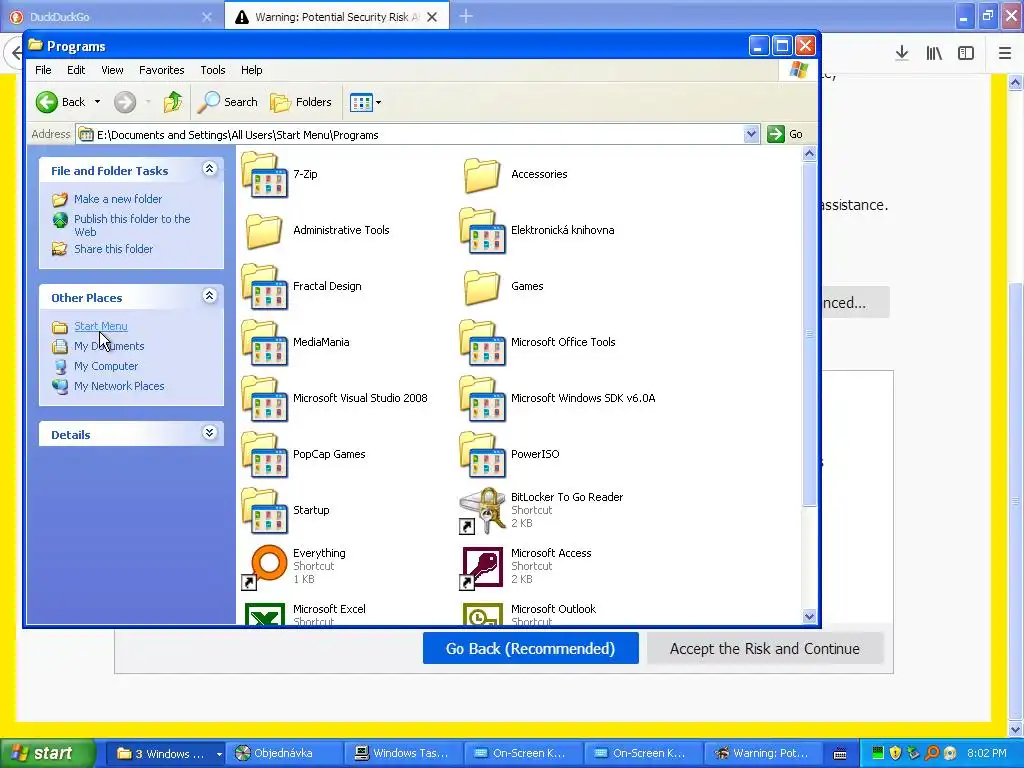1024x768 pixels.
Task: Open the Tools menu
Action: (x=212, y=70)
